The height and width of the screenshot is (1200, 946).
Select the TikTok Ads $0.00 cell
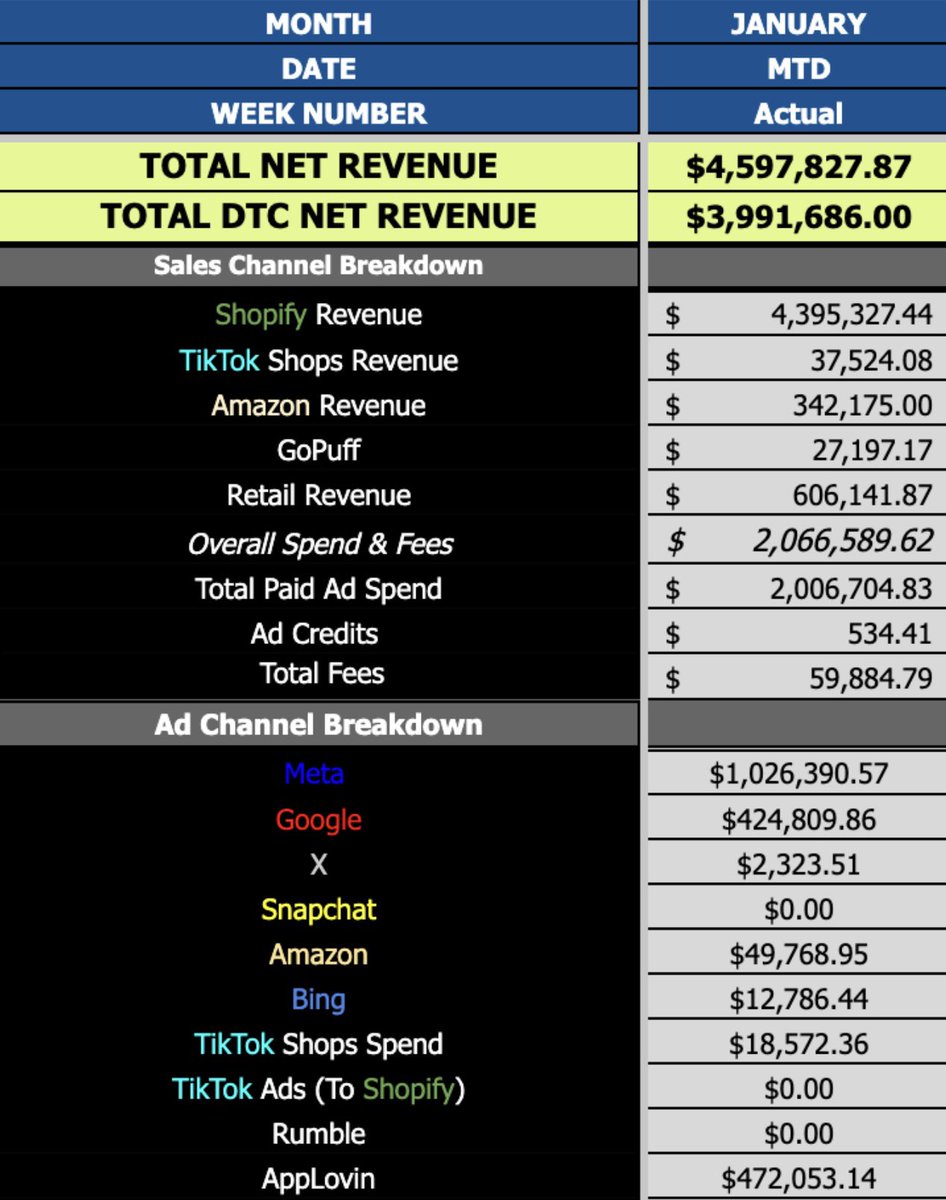(x=797, y=1089)
